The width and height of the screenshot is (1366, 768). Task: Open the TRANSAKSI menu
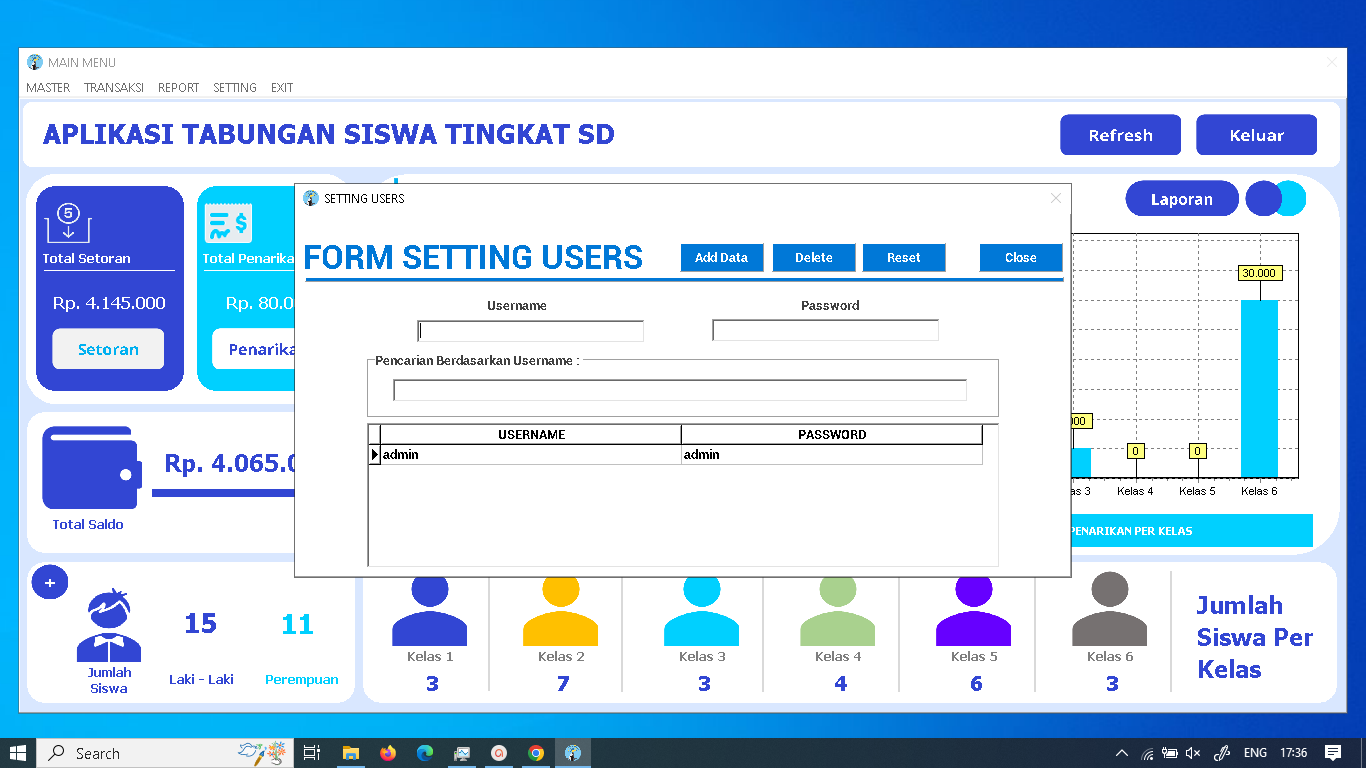click(x=113, y=88)
